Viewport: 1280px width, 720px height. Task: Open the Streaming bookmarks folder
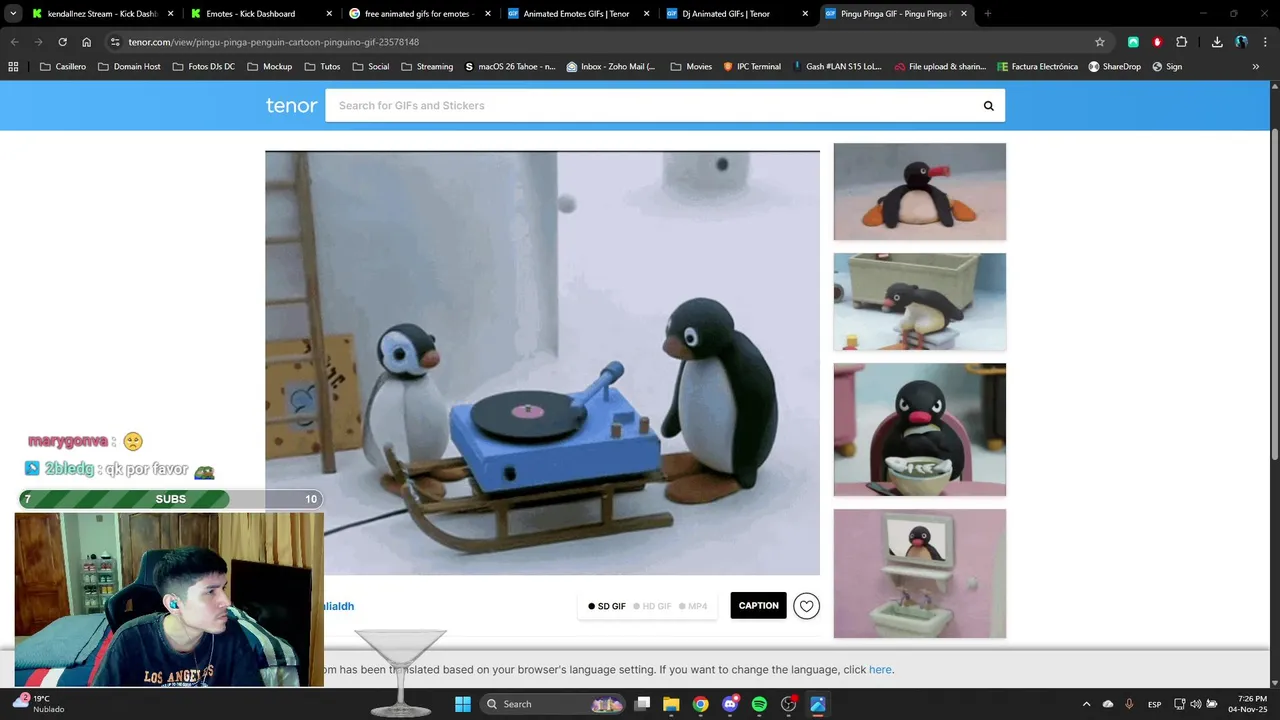[x=427, y=67]
